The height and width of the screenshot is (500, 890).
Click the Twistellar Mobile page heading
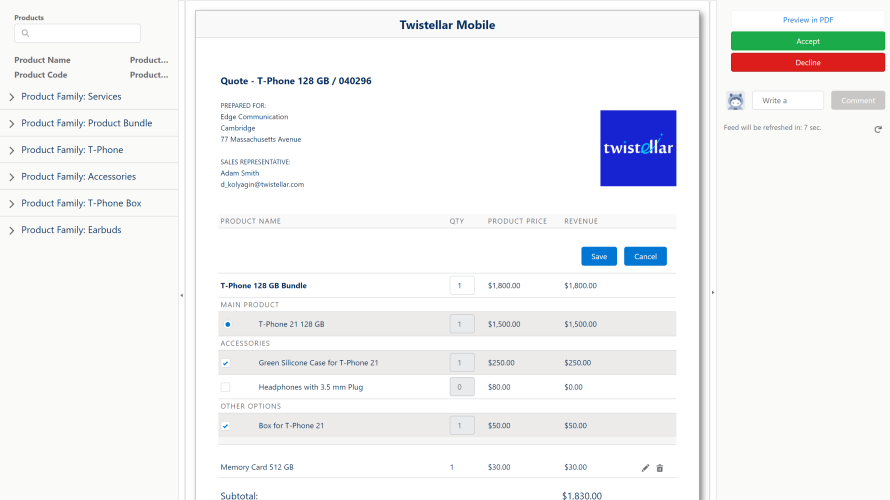(447, 25)
